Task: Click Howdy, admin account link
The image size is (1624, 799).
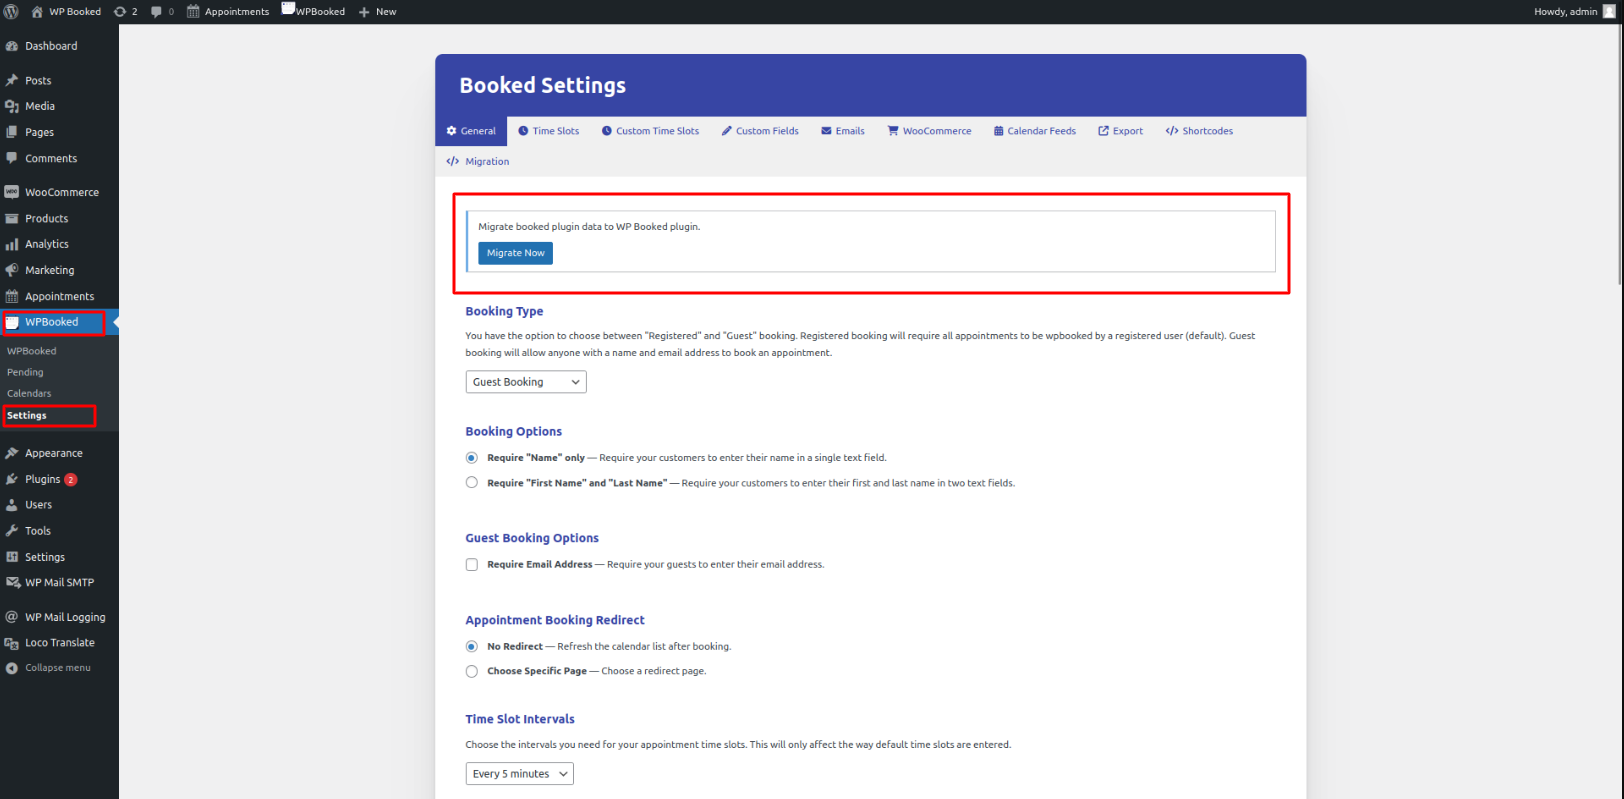Action: (x=1575, y=12)
